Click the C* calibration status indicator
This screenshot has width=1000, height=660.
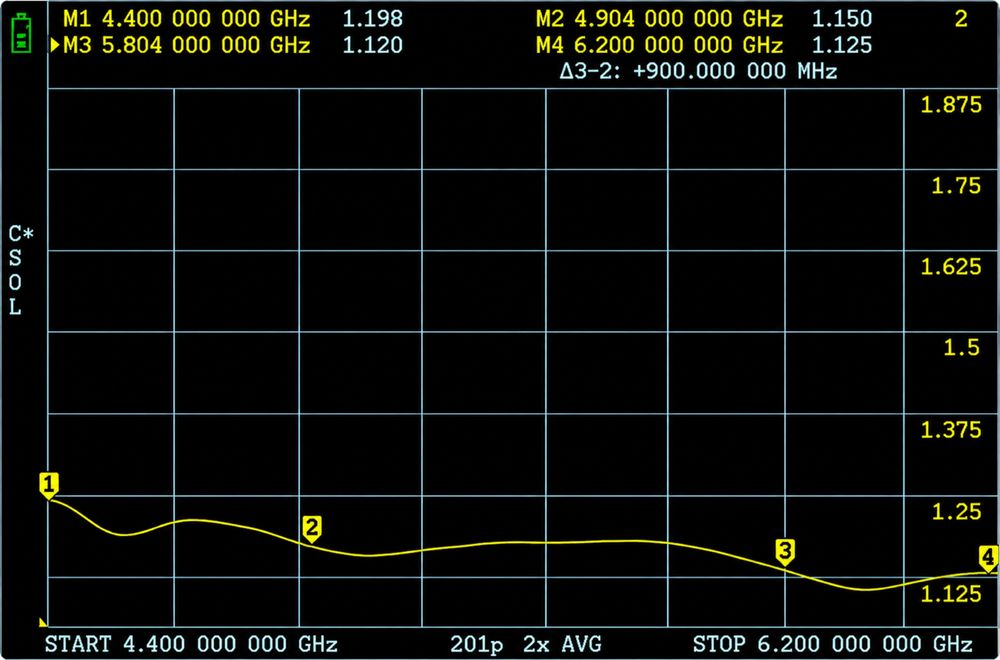21,234
